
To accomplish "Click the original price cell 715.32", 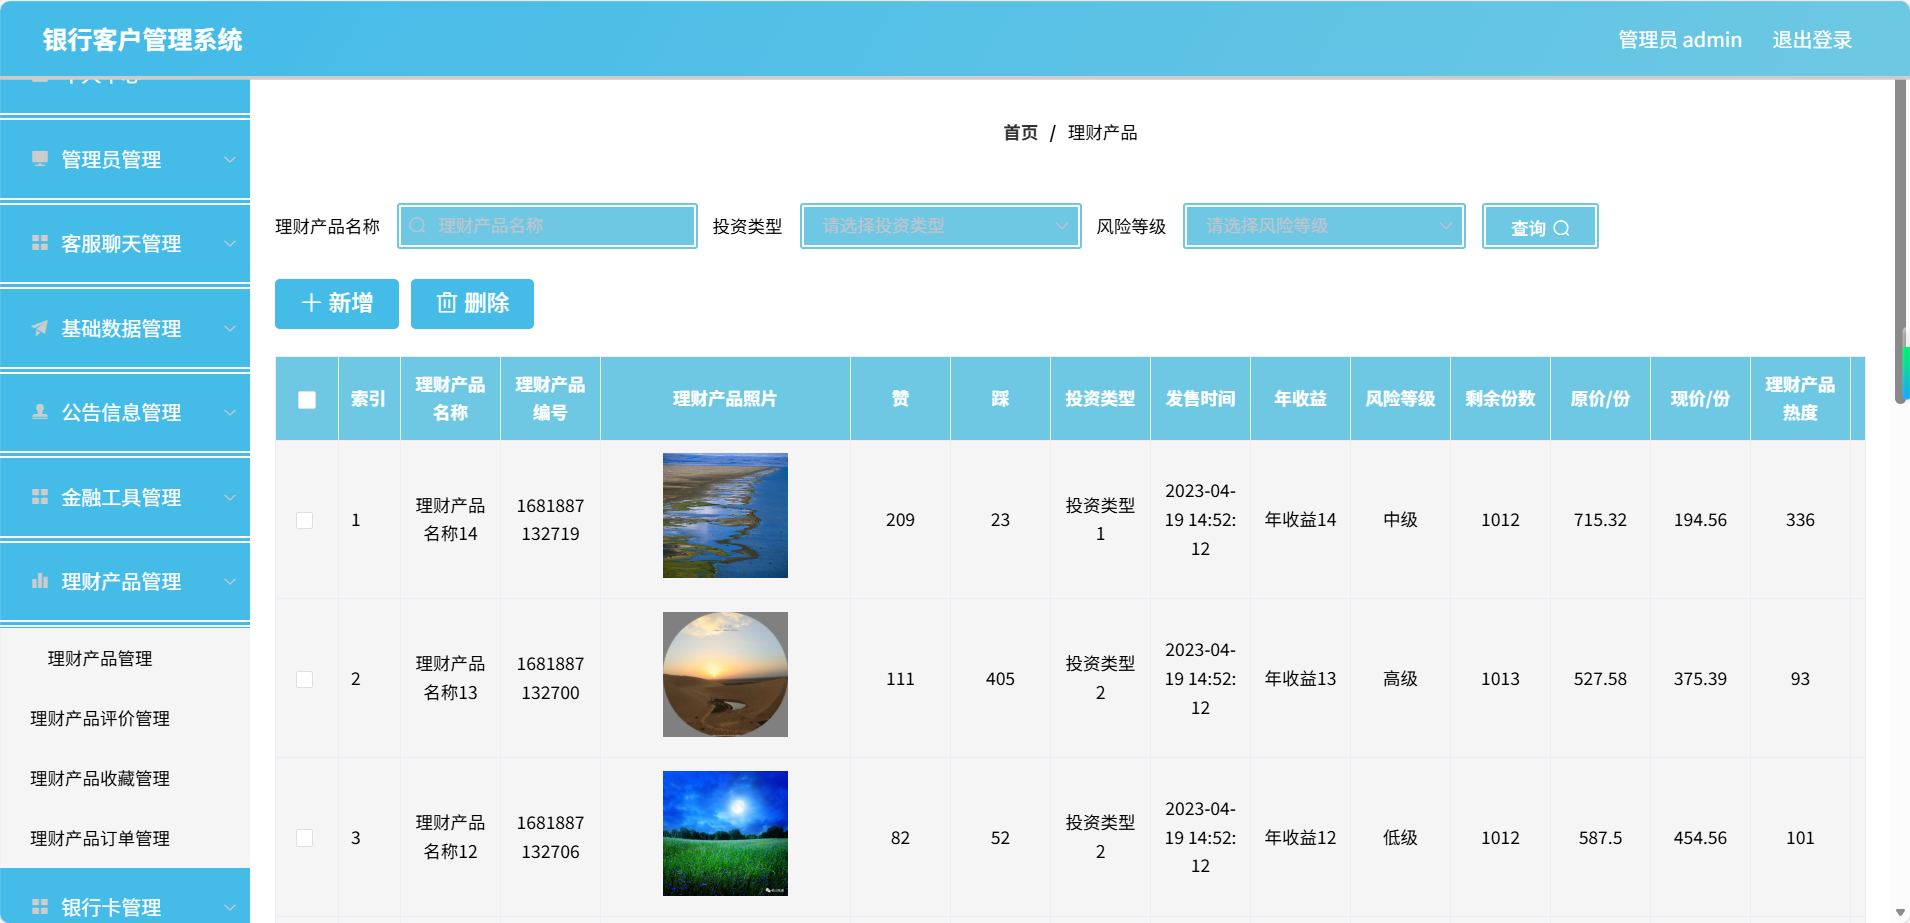I will 1600,520.
